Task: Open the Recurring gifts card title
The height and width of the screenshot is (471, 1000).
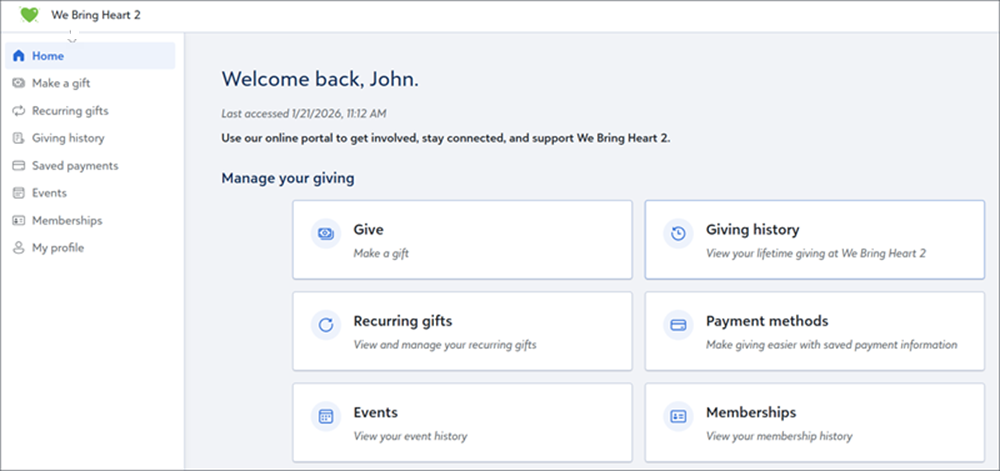Action: coord(402,321)
